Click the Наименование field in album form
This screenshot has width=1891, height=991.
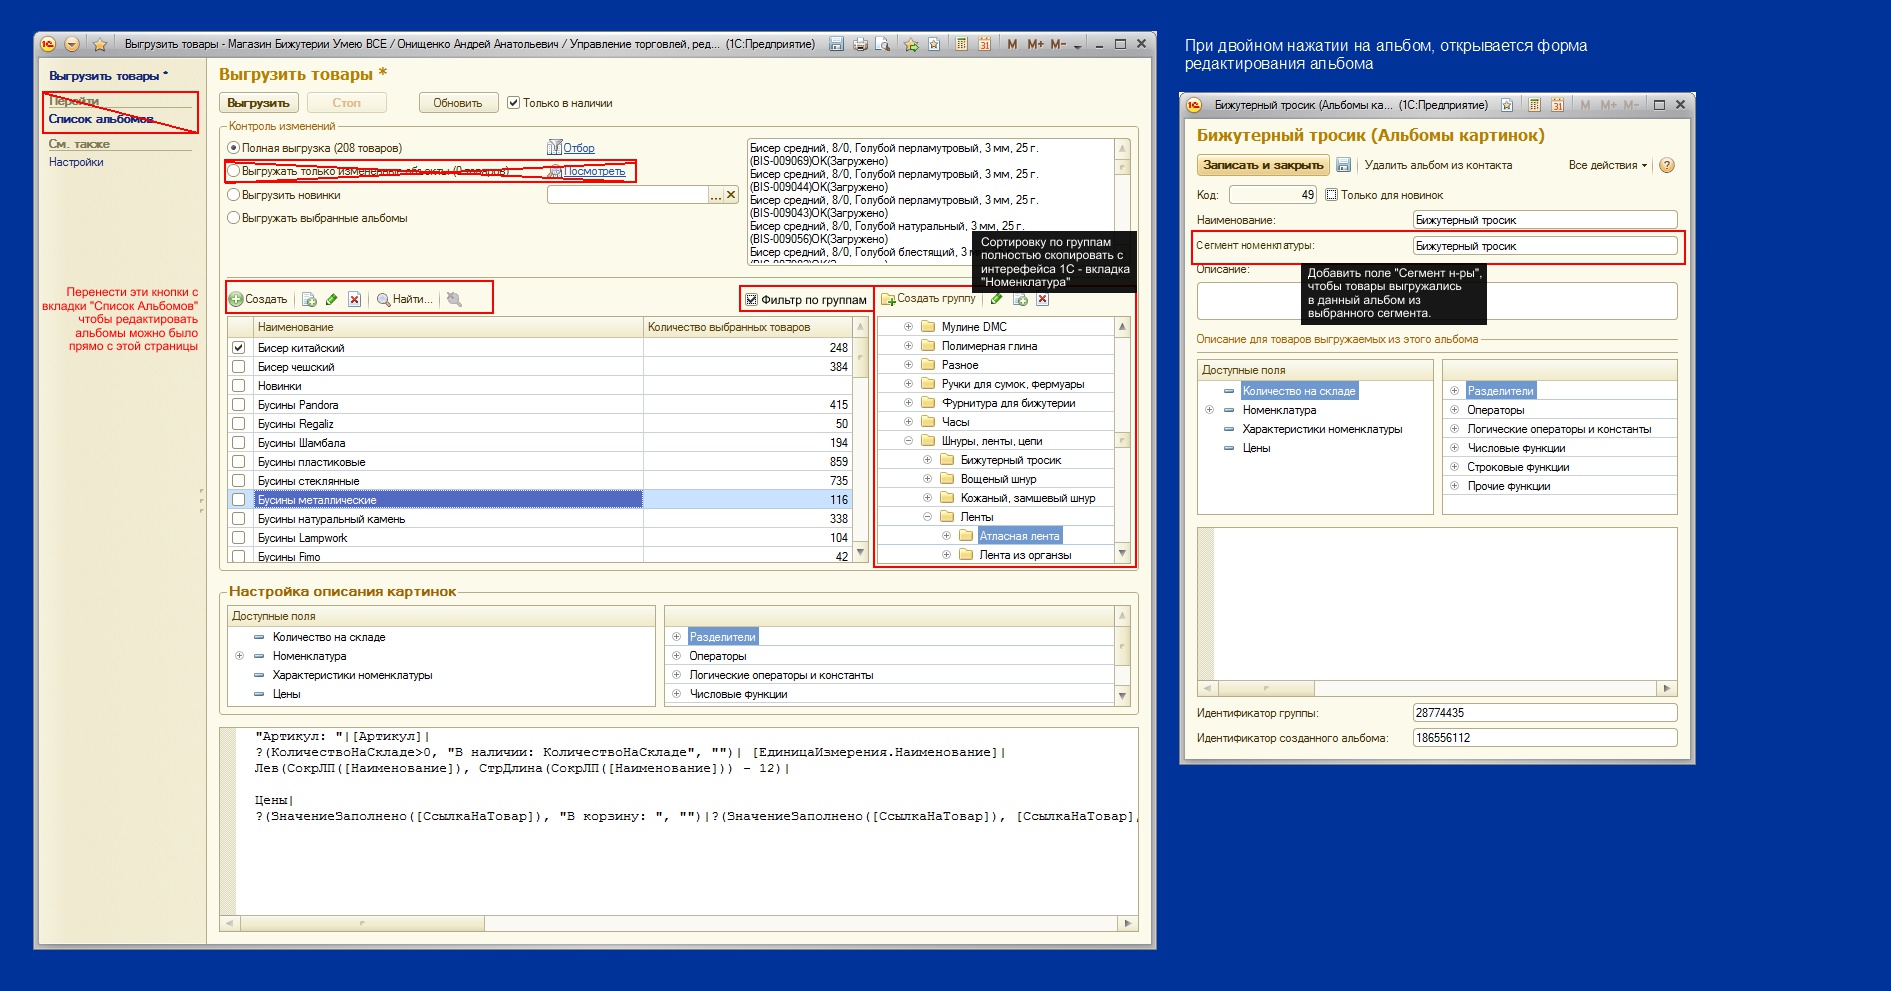point(1544,220)
